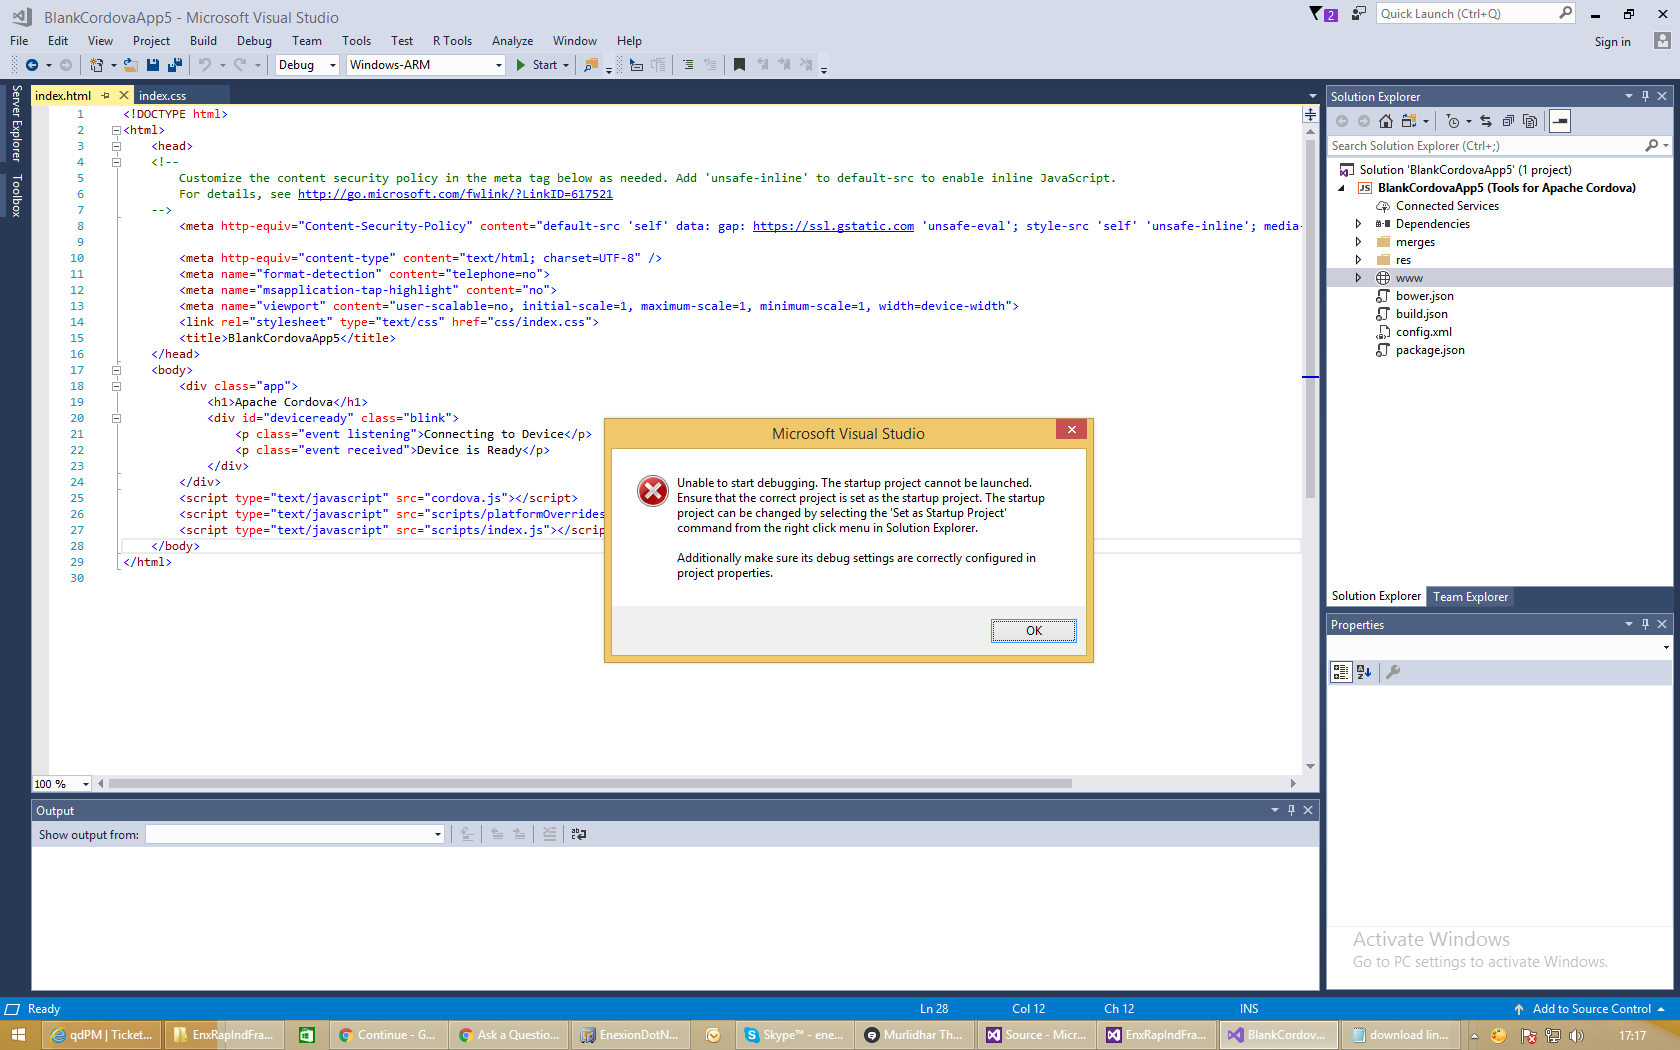Open the Show output from dropdown
This screenshot has height=1050, width=1680.
pyautogui.click(x=438, y=834)
